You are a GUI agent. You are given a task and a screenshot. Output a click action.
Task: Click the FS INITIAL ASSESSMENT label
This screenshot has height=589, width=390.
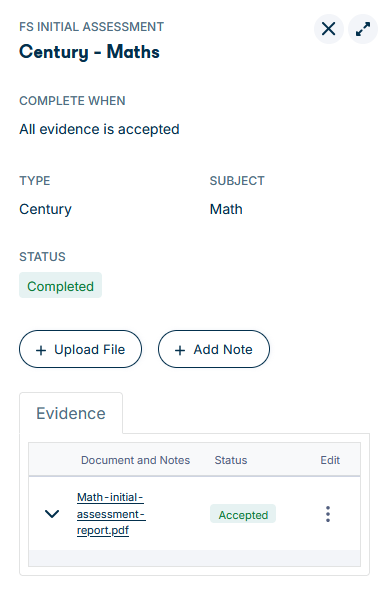(92, 27)
